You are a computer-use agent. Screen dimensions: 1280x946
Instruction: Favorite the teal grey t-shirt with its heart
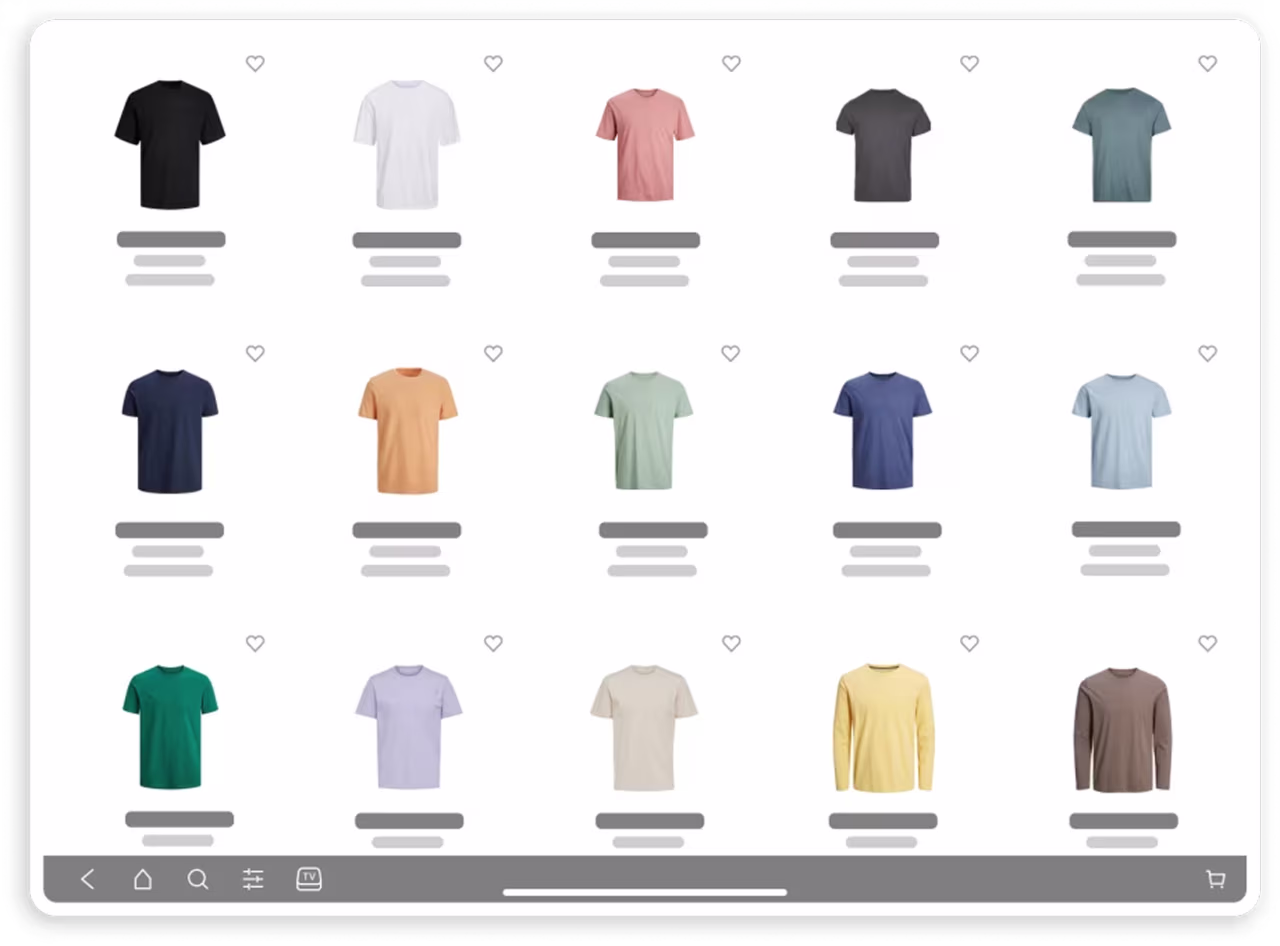point(1208,63)
